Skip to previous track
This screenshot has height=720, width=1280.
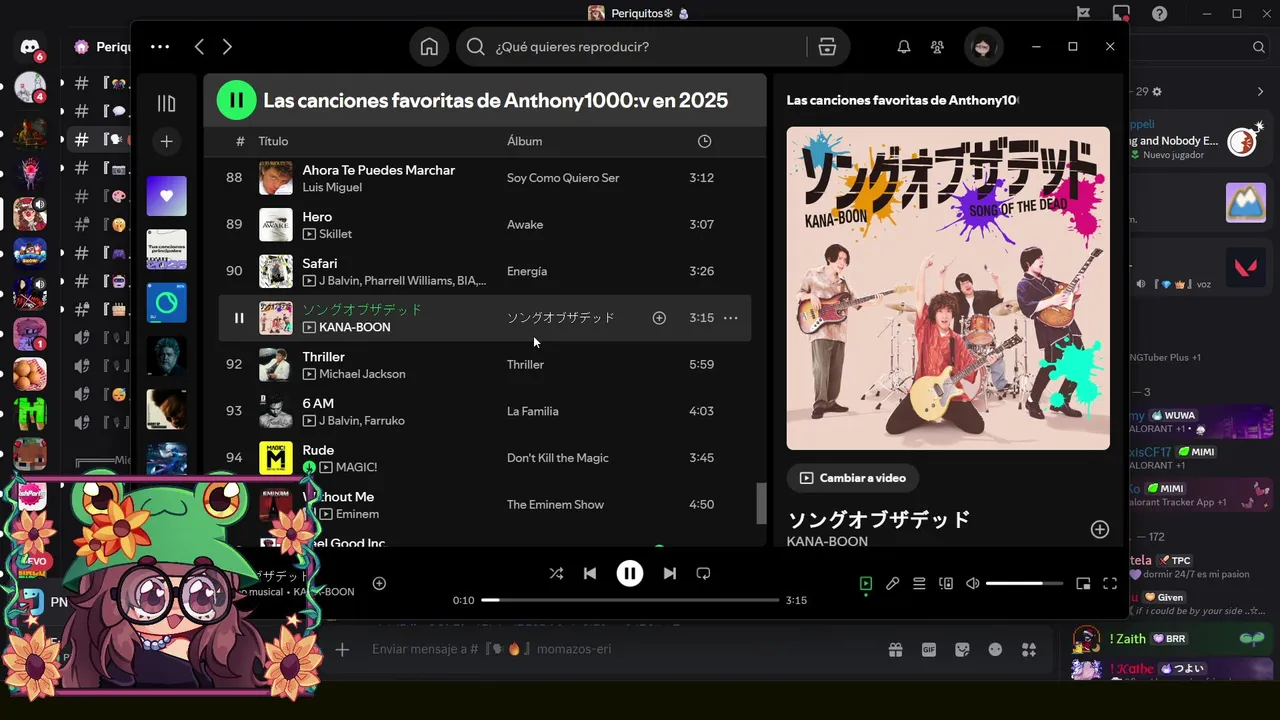(590, 573)
